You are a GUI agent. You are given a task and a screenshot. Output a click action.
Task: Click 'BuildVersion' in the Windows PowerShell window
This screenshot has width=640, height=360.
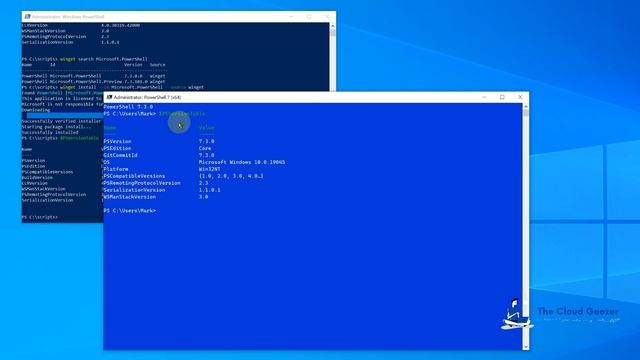(37, 178)
